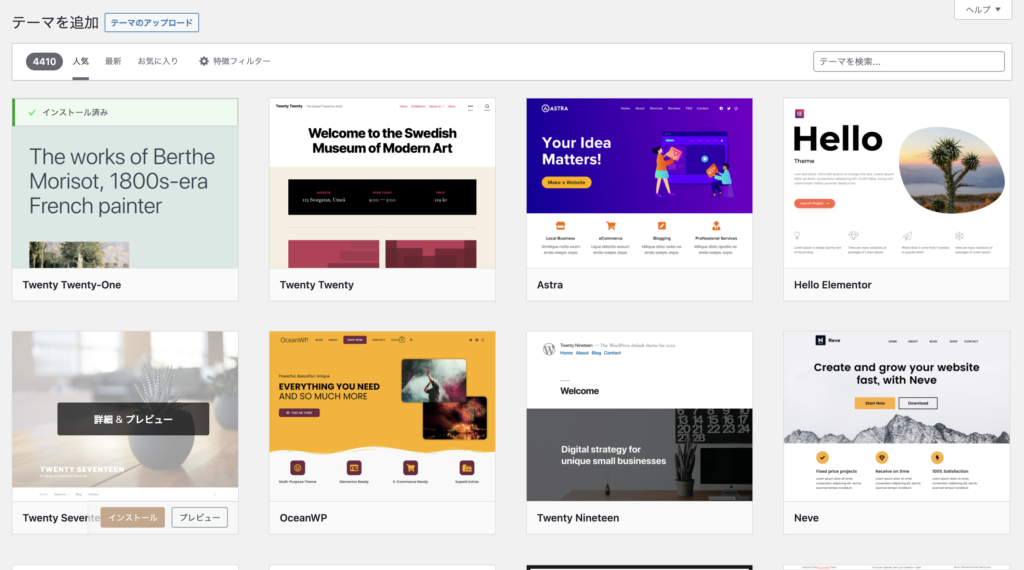This screenshot has width=1024, height=570.
Task: Open the OceanWP theme thumbnail
Action: click(x=382, y=416)
